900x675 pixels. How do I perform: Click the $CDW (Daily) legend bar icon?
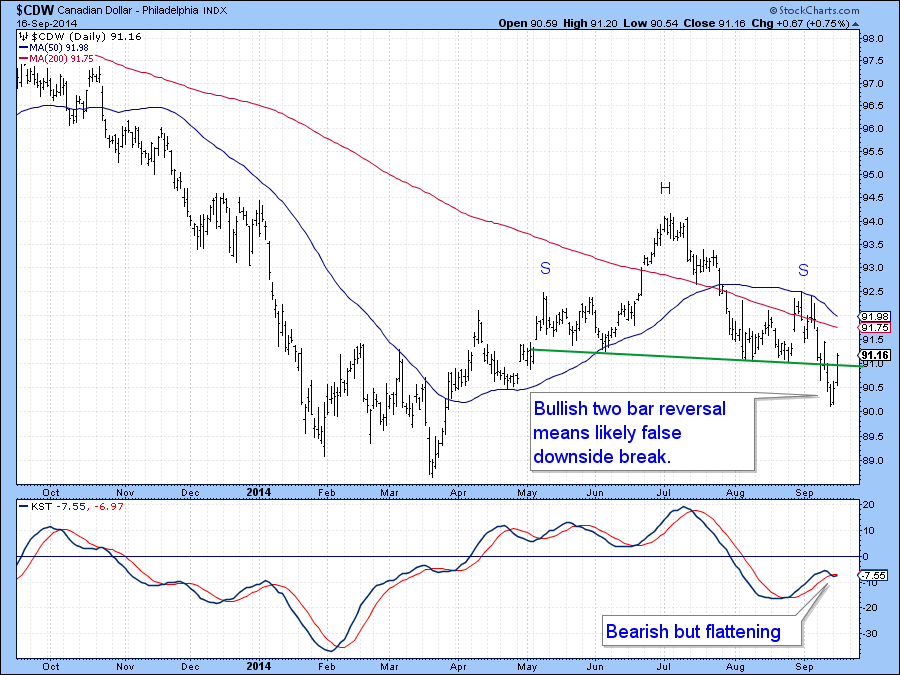pos(24,36)
